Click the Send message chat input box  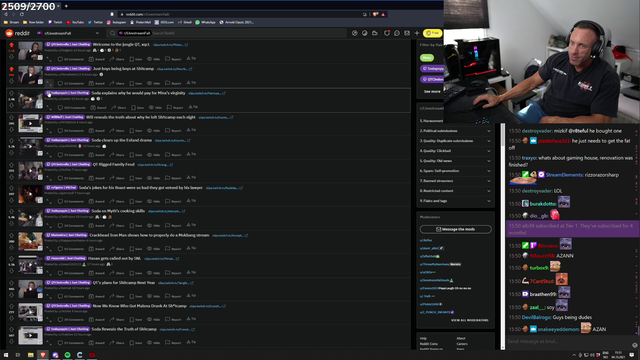568,341
